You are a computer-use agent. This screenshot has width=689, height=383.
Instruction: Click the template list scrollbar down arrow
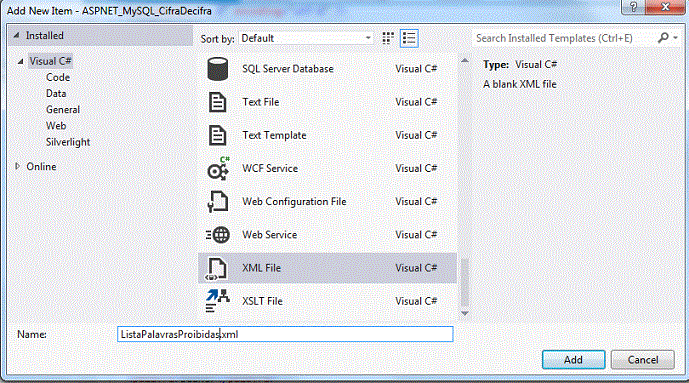click(464, 313)
